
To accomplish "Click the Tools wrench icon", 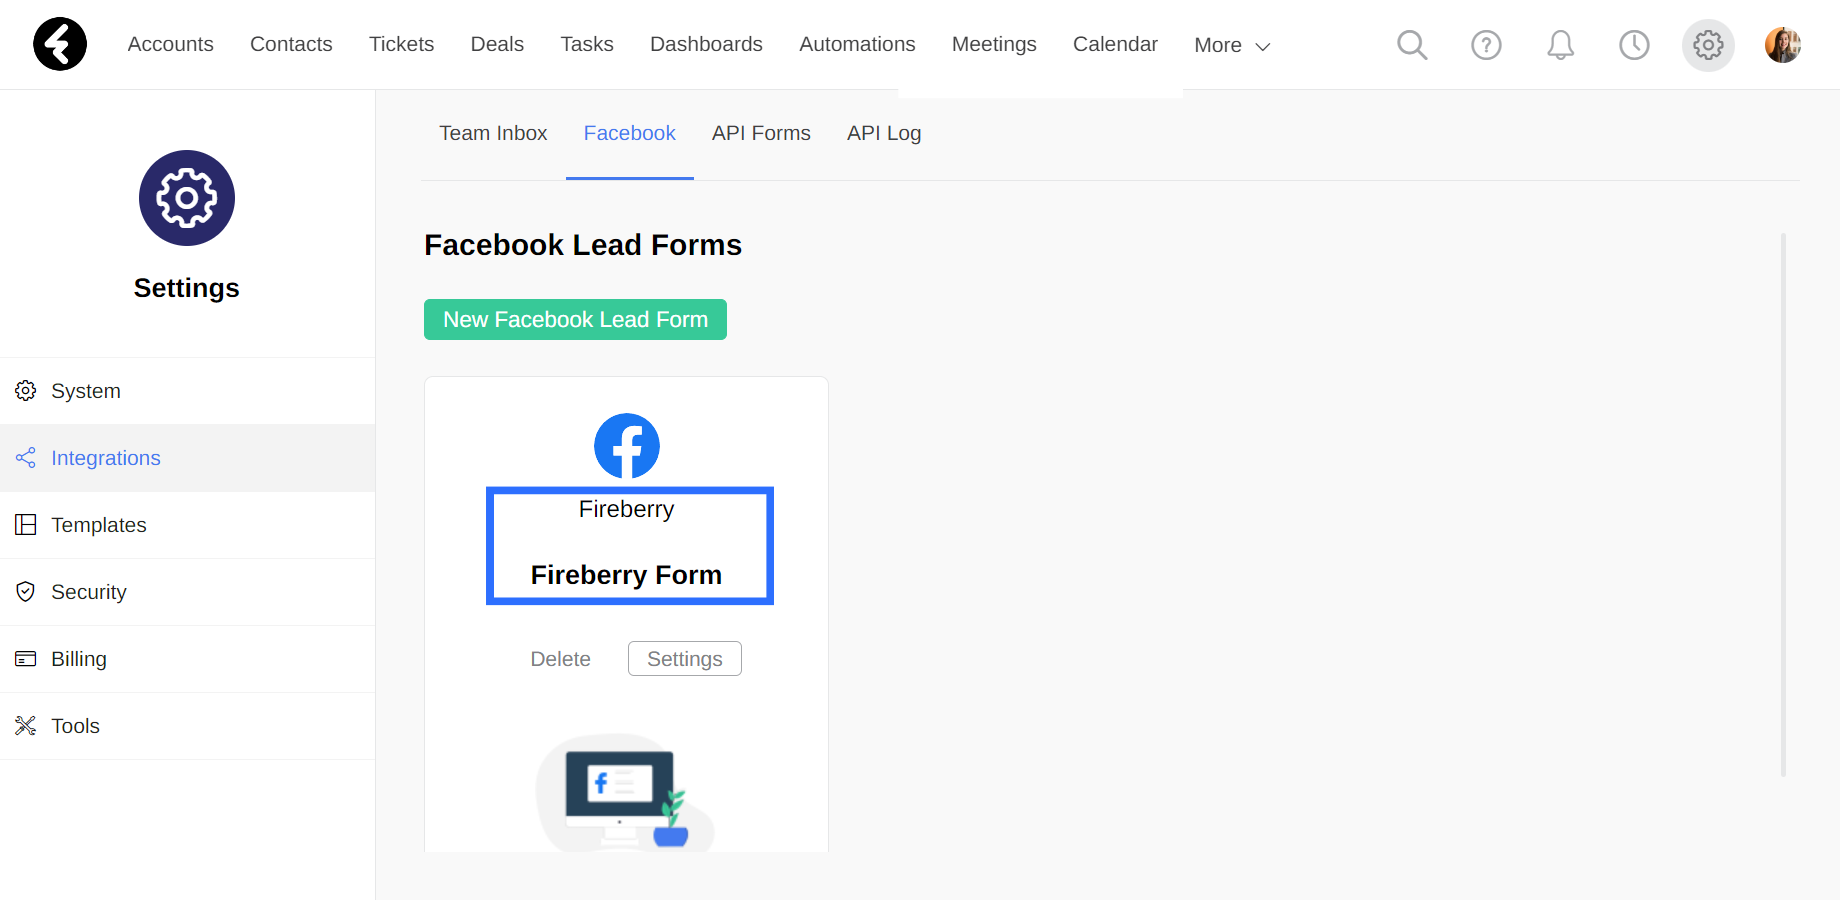I will (26, 726).
